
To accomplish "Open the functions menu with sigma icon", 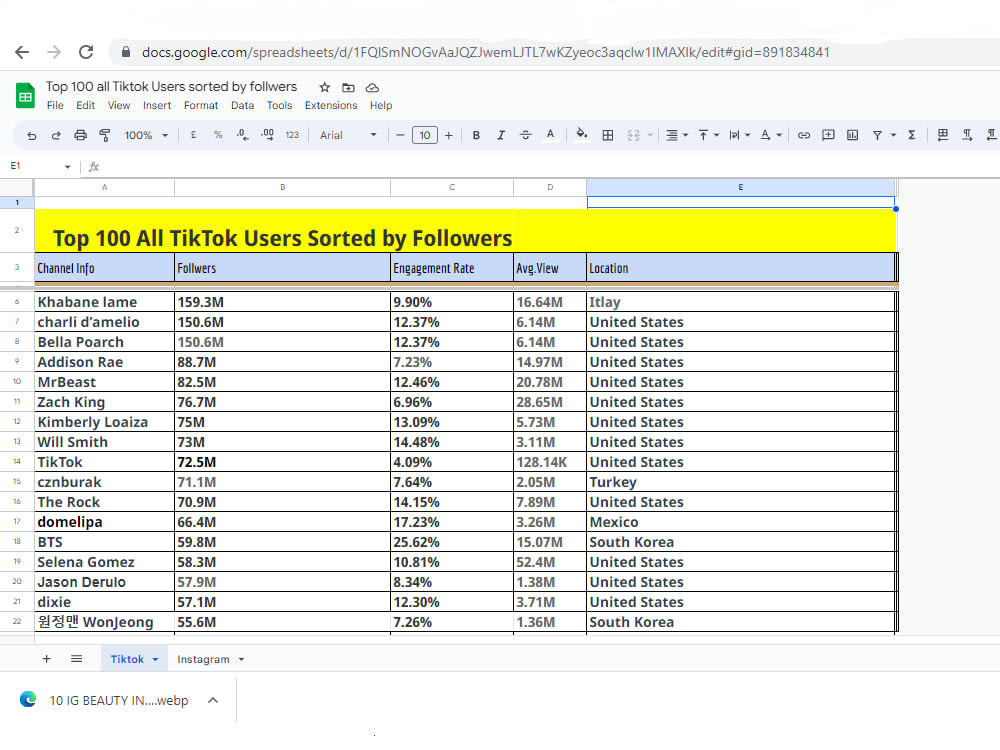I will pos(910,134).
